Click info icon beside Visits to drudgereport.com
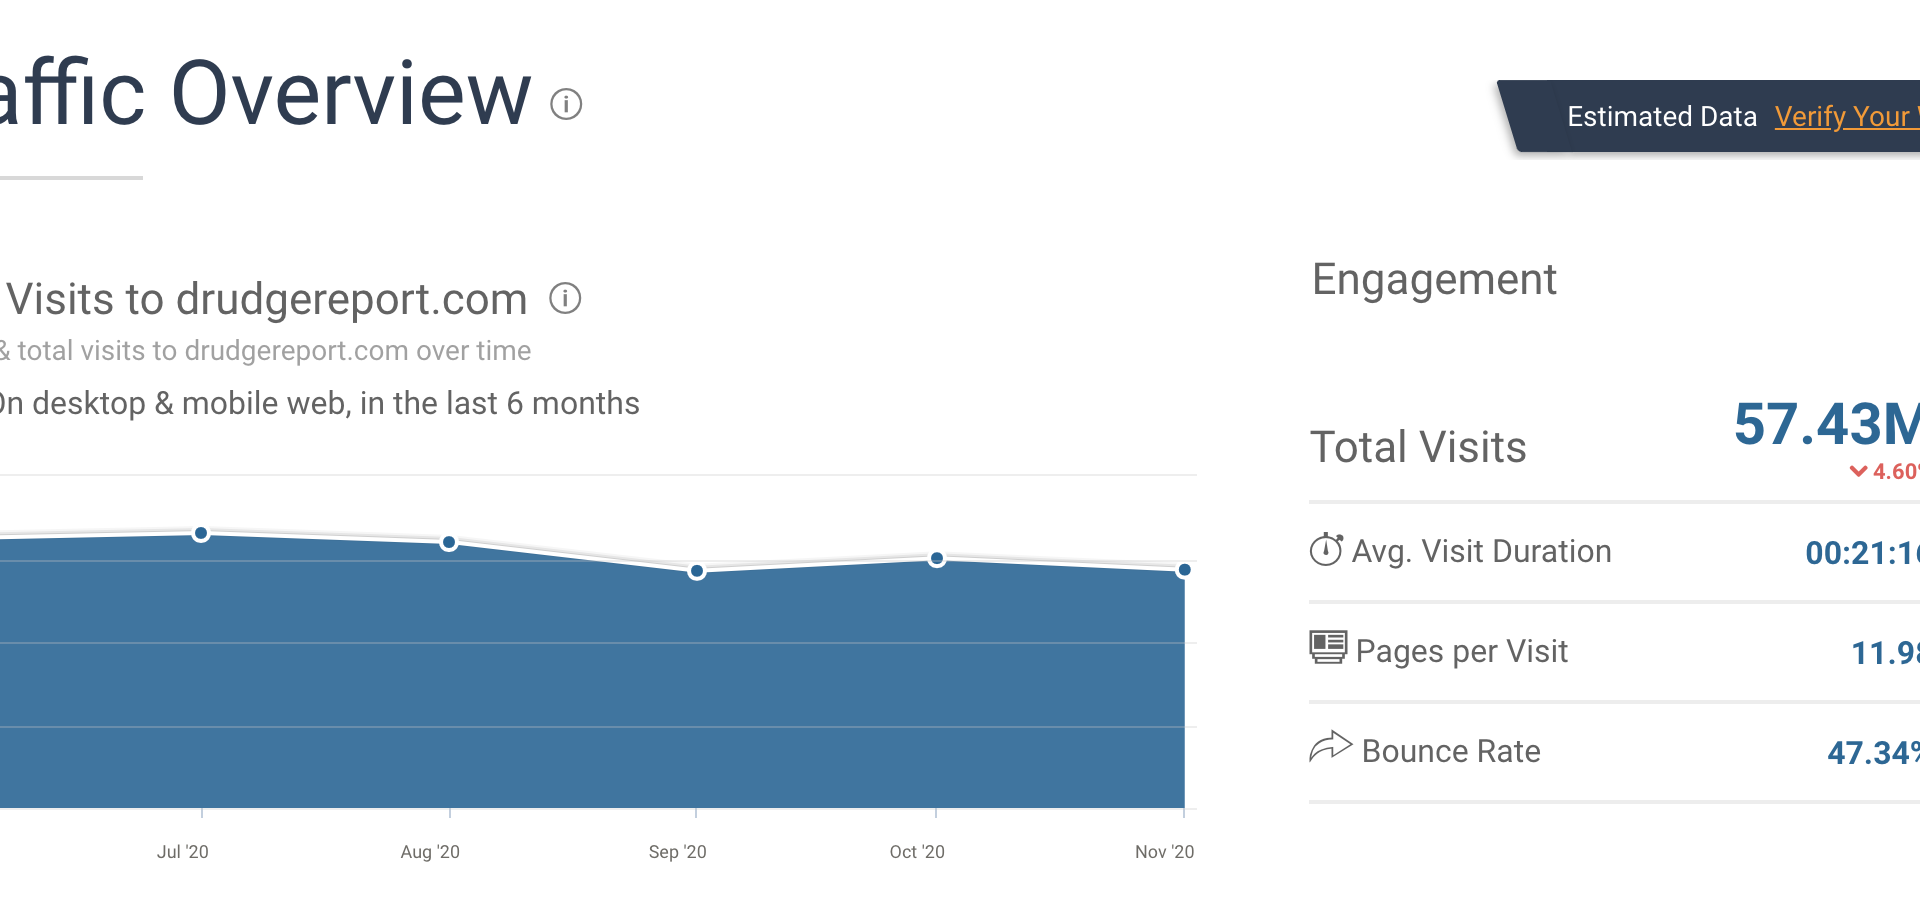The width and height of the screenshot is (1920, 904). click(565, 298)
